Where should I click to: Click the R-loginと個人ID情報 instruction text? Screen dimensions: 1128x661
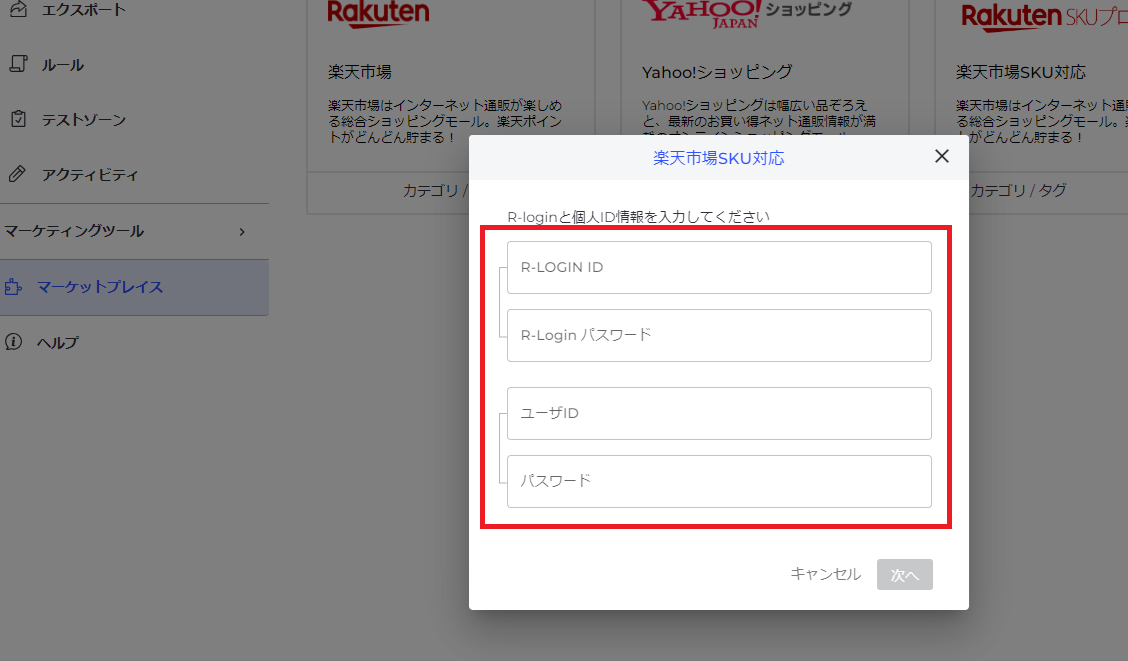tap(638, 216)
